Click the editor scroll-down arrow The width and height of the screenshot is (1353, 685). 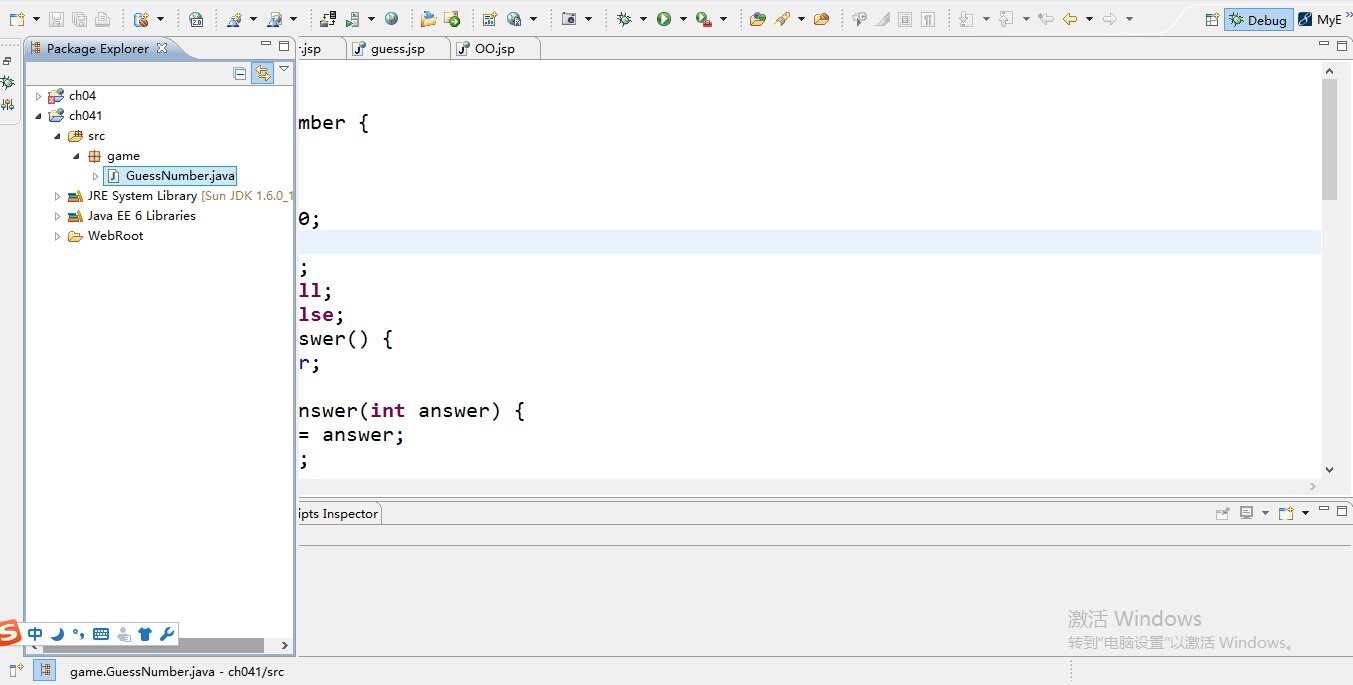[1329, 469]
